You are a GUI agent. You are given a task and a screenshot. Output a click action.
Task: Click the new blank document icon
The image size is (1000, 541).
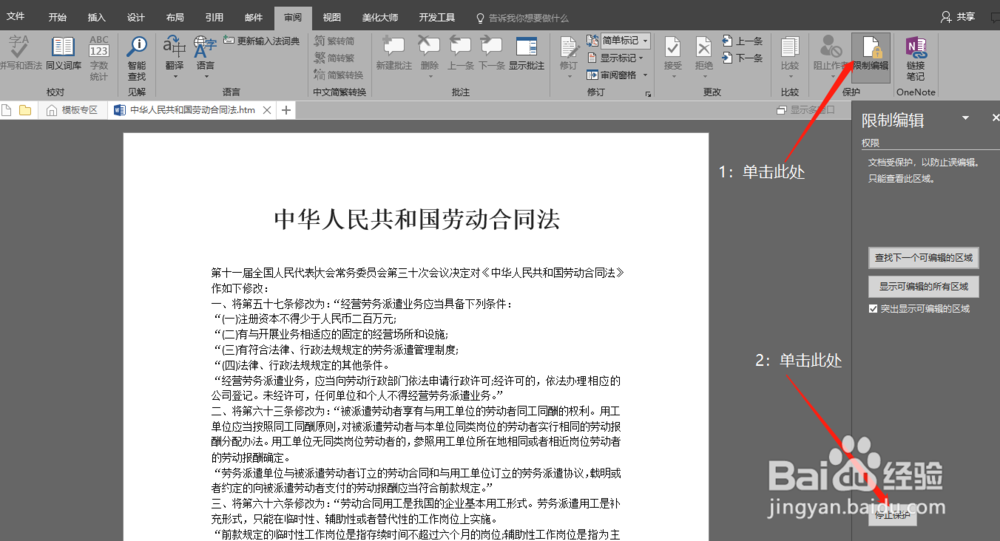click(6, 110)
